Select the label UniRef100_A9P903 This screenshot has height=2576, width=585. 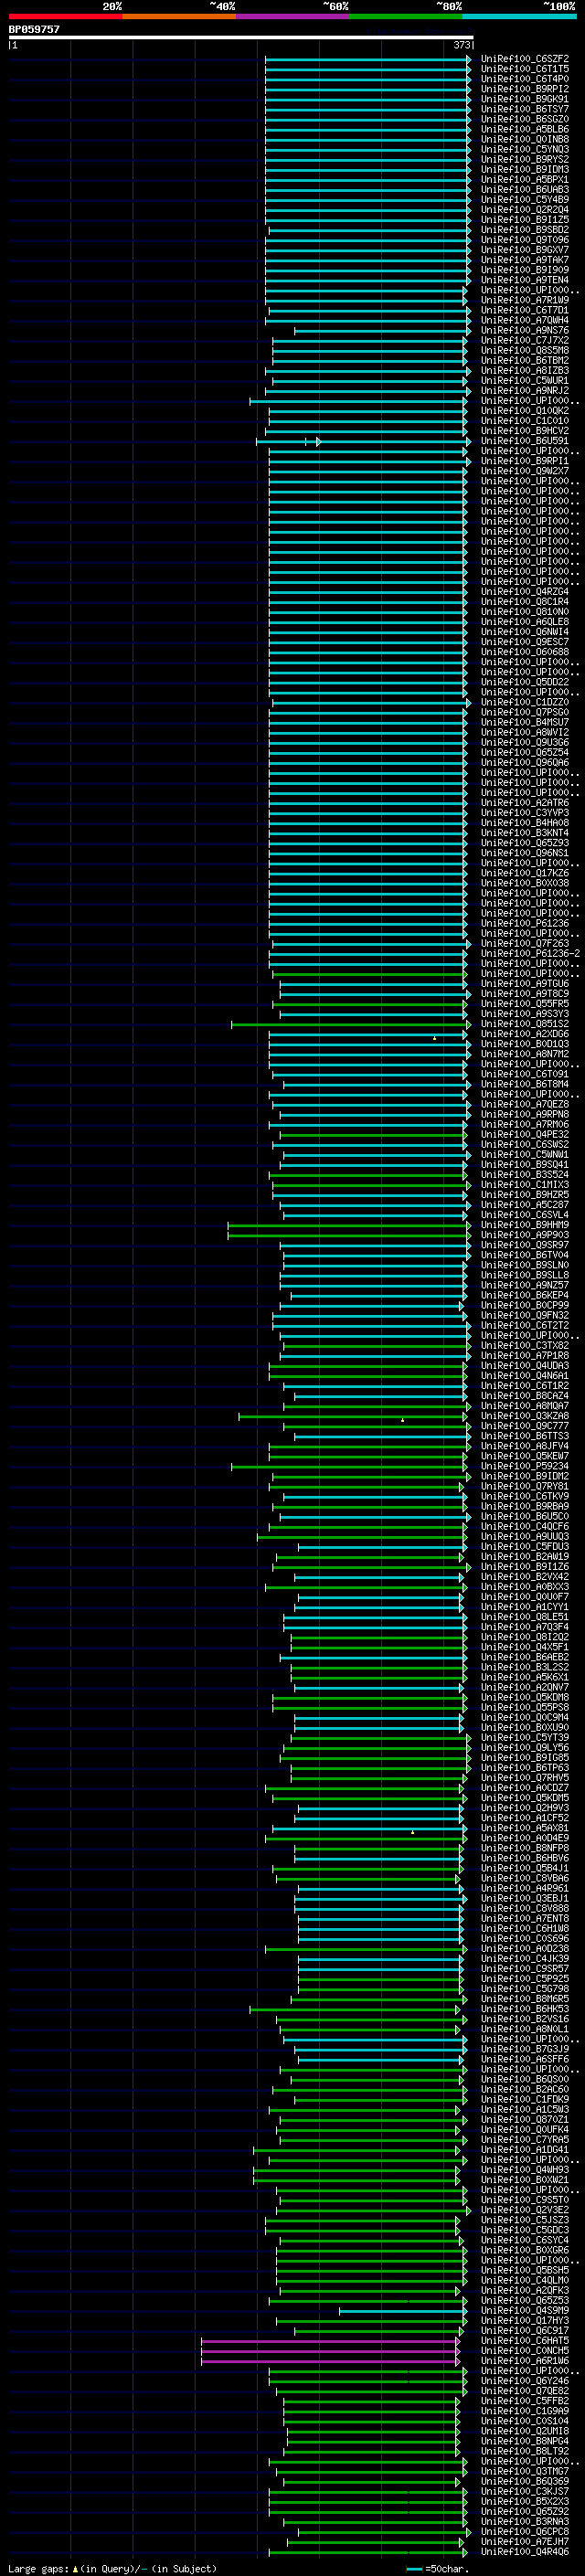[x=525, y=1235]
